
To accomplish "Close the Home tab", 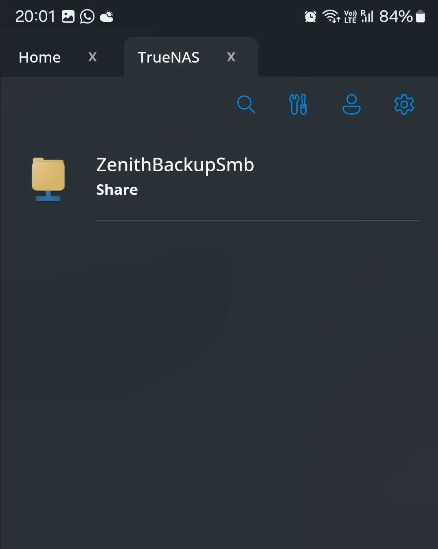I will [x=92, y=57].
